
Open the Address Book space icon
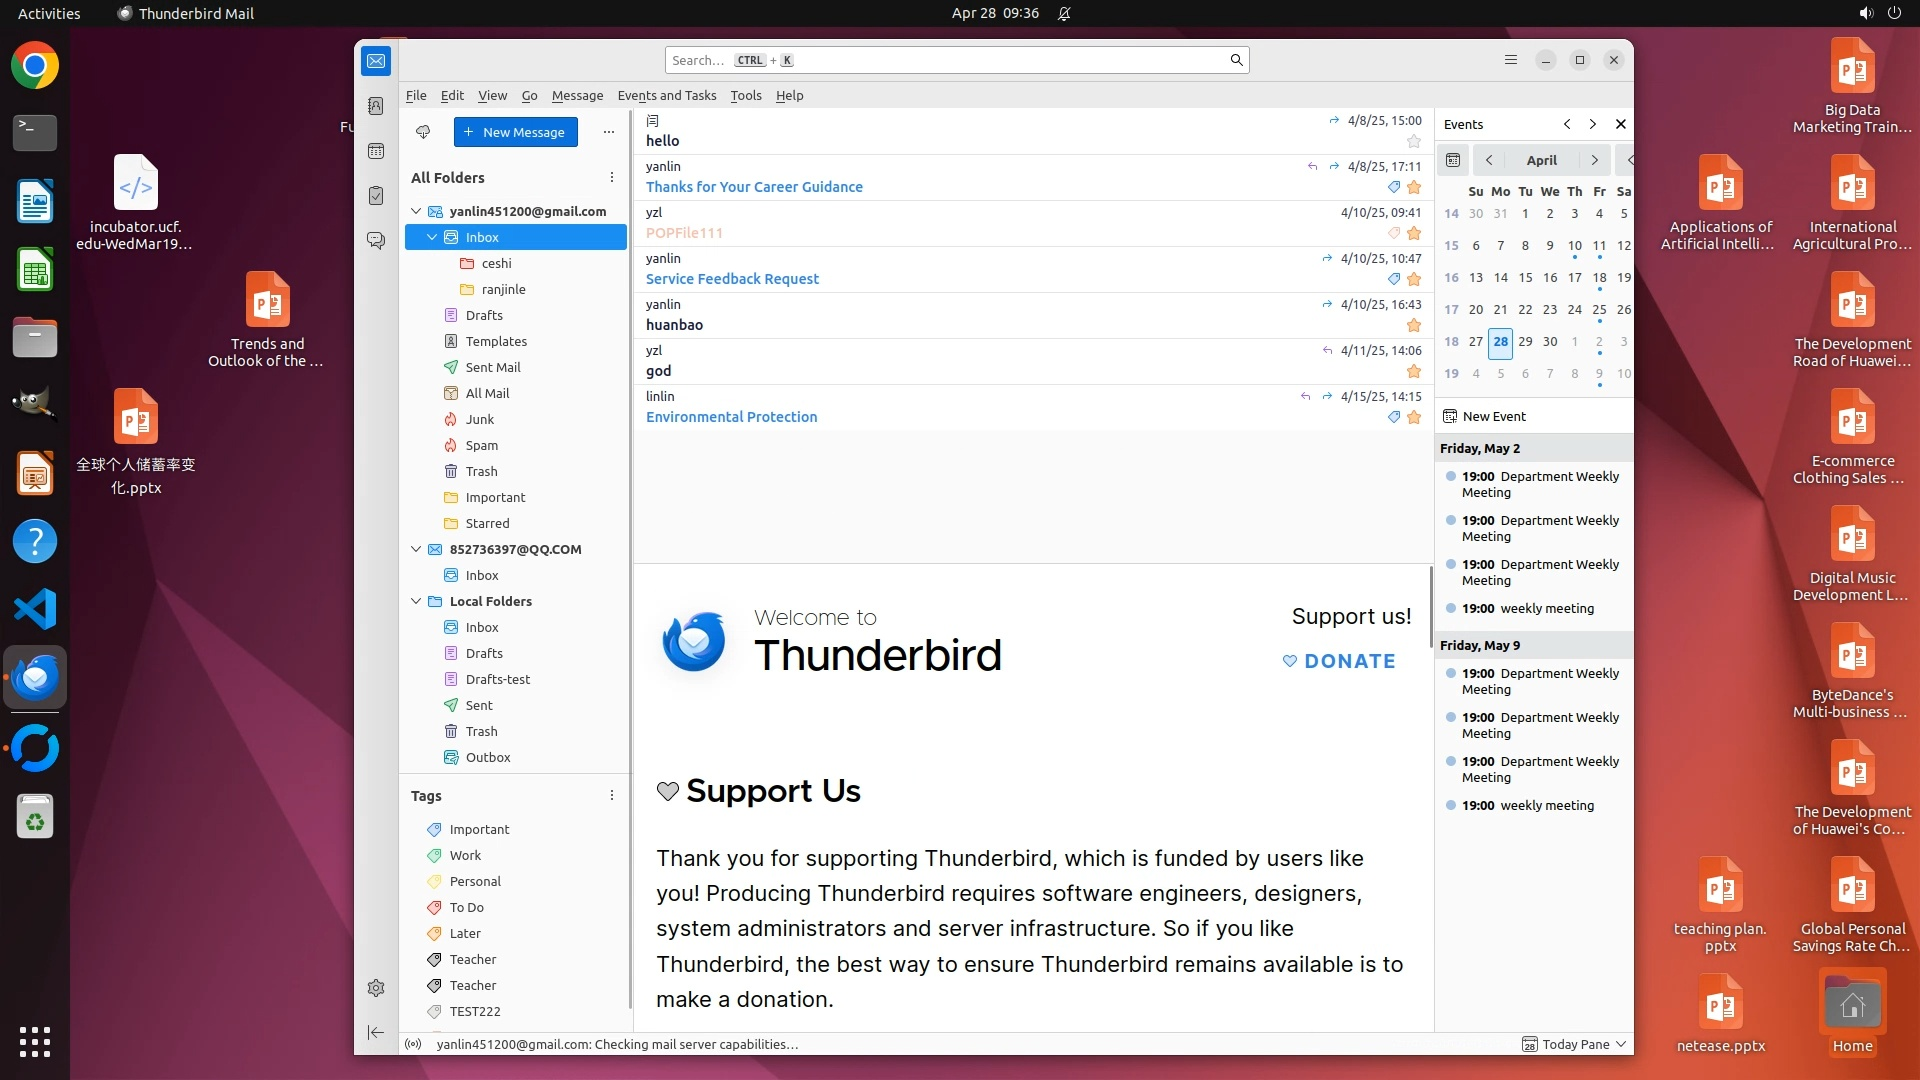[376, 106]
